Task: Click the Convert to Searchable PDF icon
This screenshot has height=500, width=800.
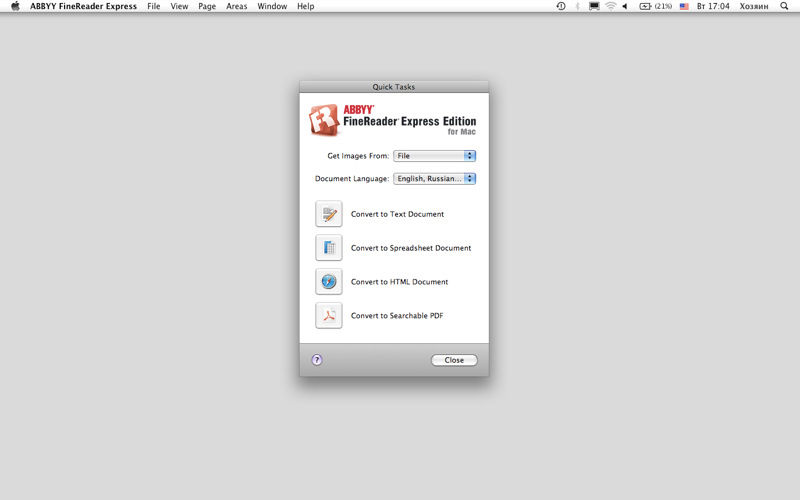Action: [329, 315]
